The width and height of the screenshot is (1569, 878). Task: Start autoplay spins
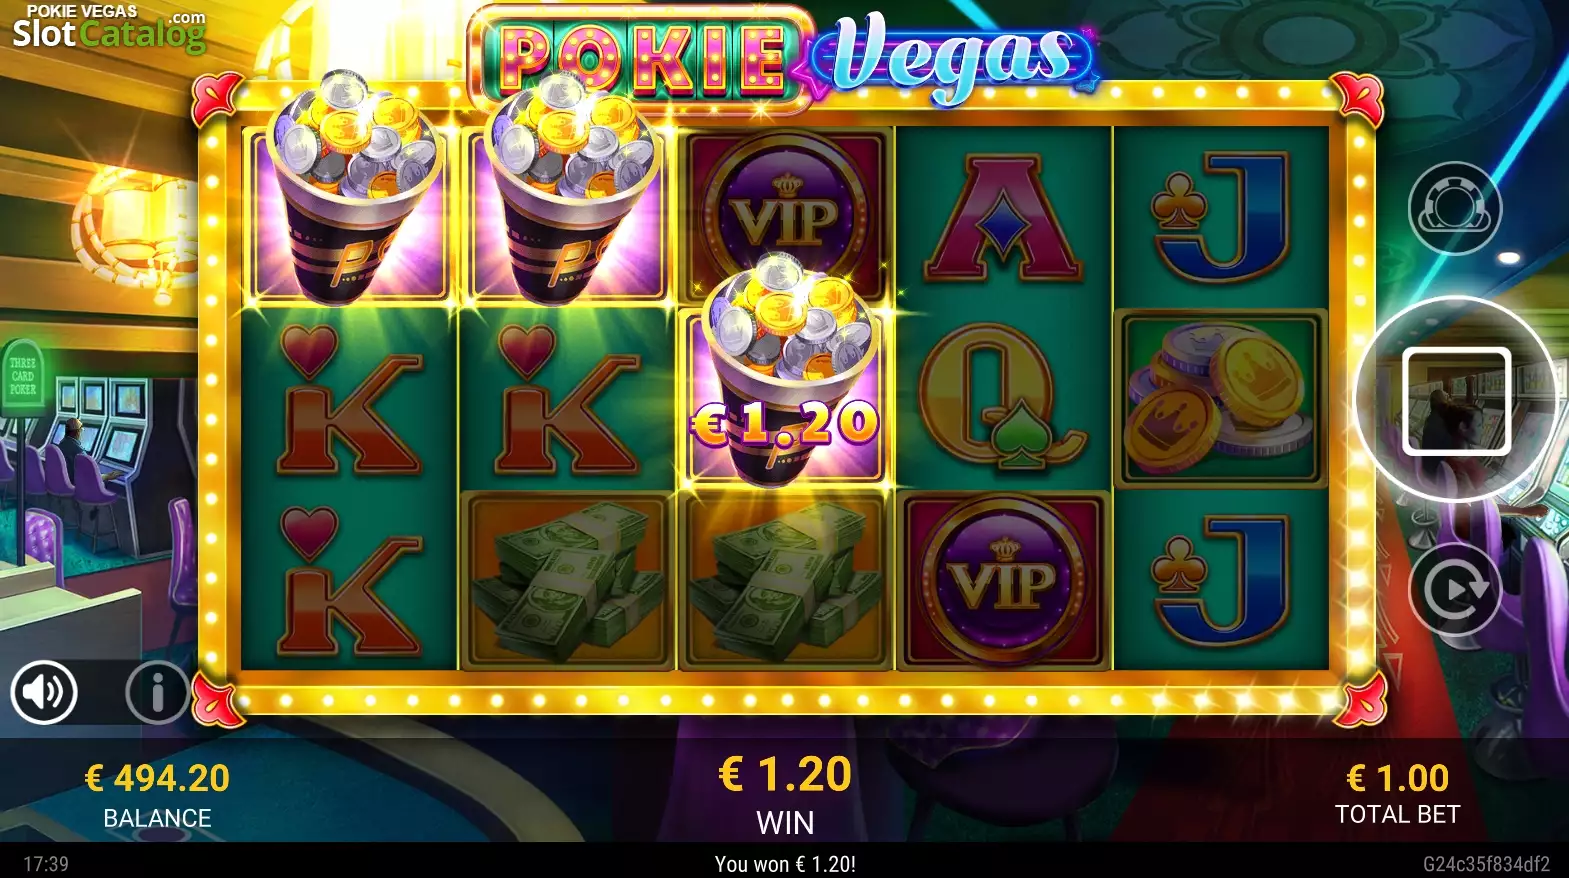[x=1455, y=590]
